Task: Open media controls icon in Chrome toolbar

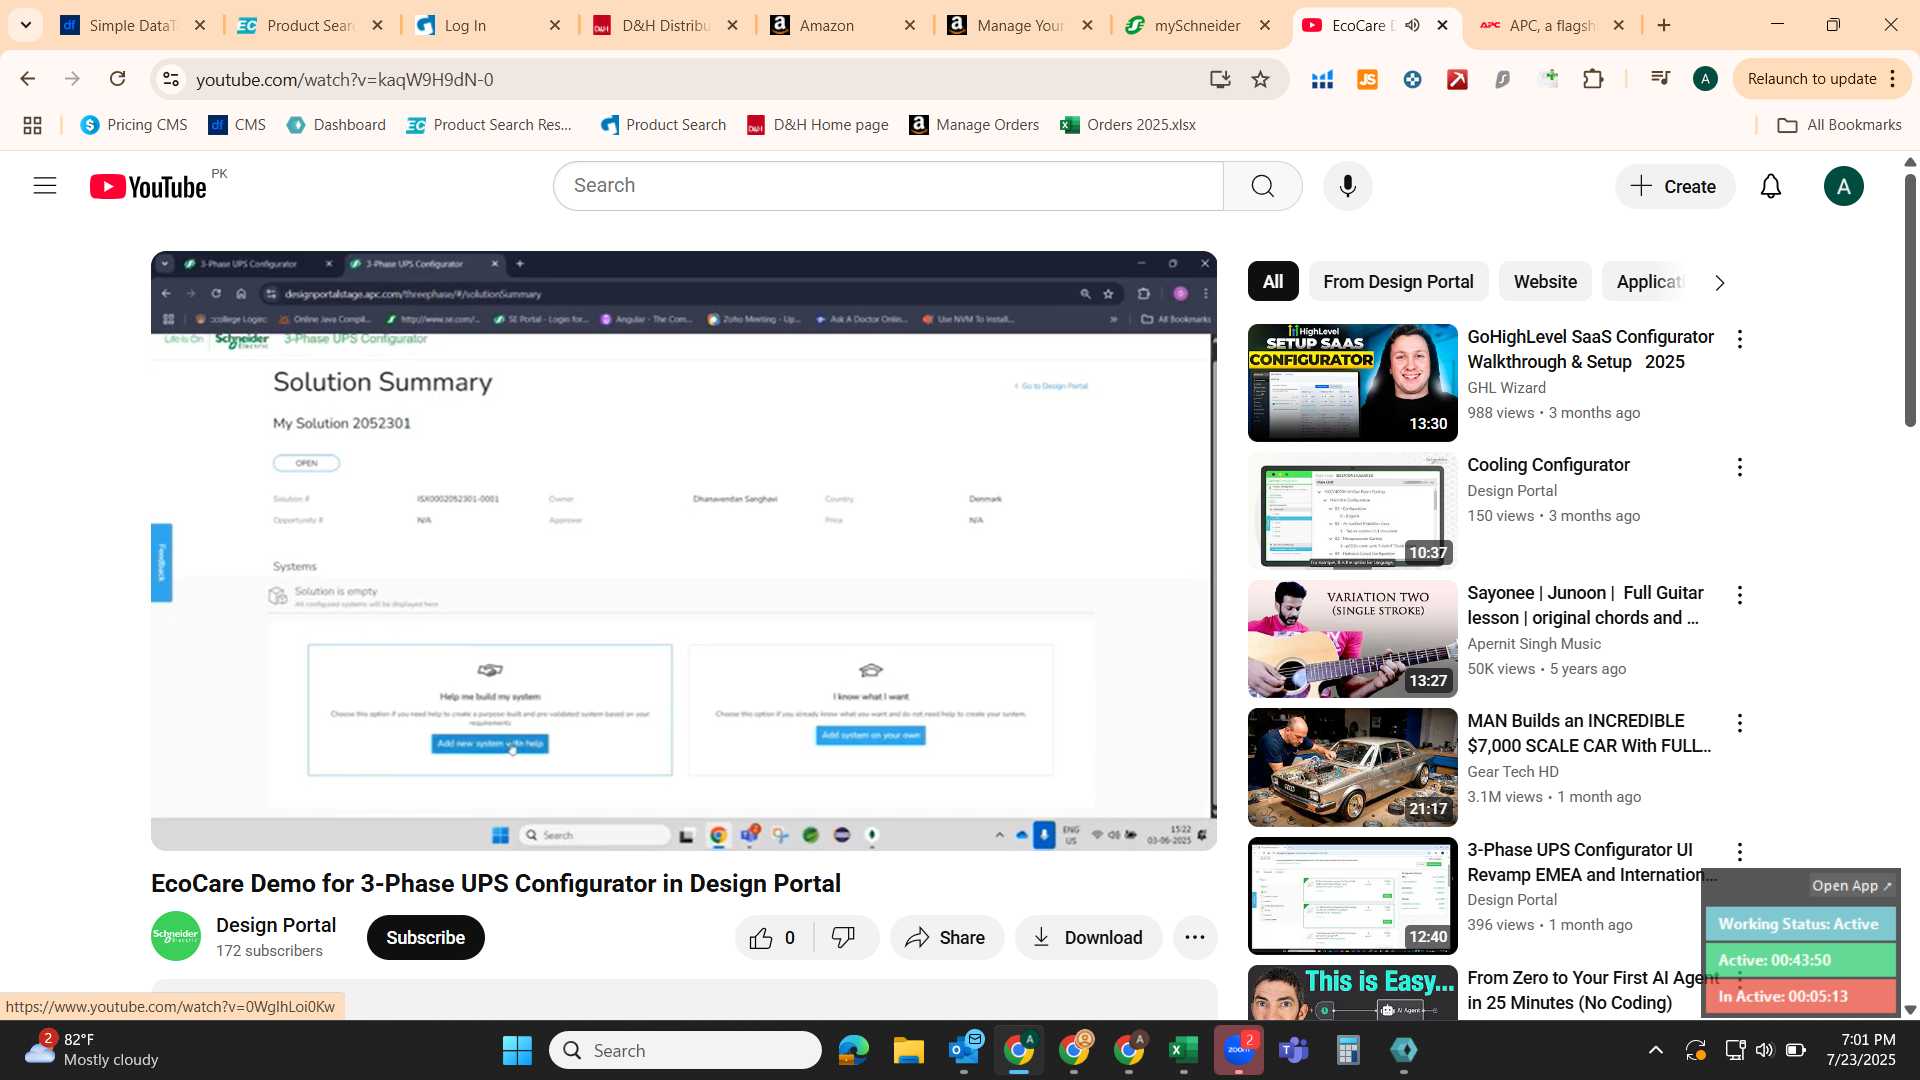Action: point(1660,79)
